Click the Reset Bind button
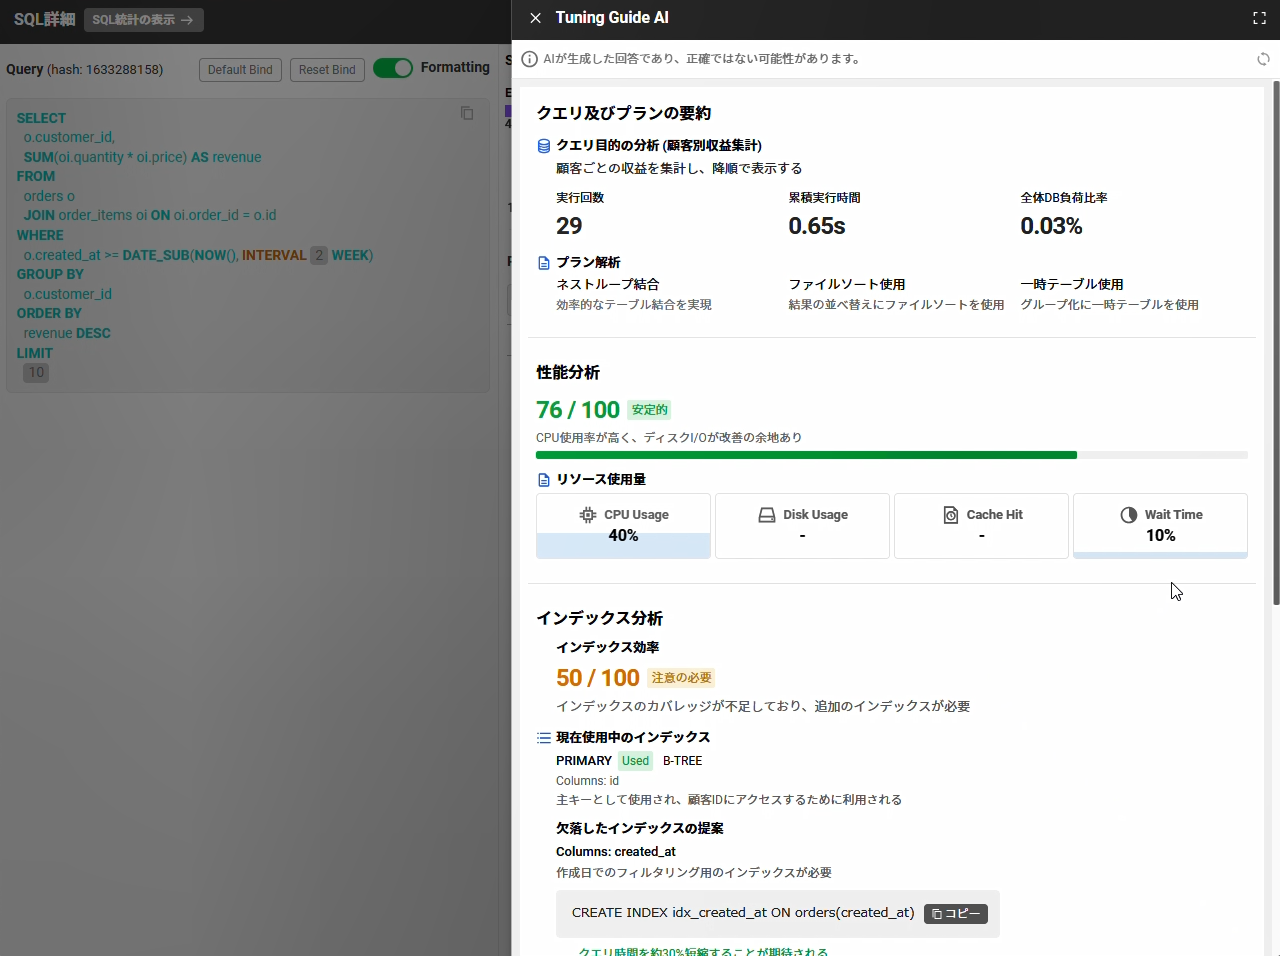Viewport: 1280px width, 956px height. pyautogui.click(x=327, y=70)
